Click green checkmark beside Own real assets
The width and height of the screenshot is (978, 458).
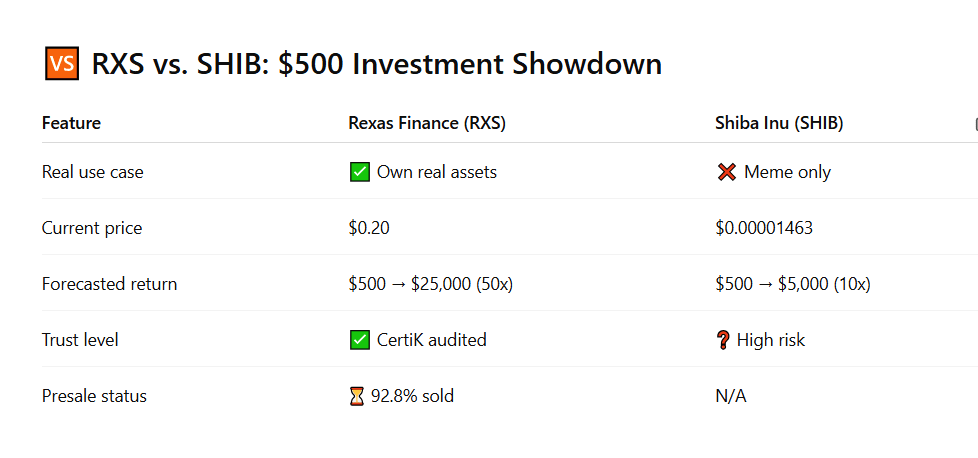point(359,172)
